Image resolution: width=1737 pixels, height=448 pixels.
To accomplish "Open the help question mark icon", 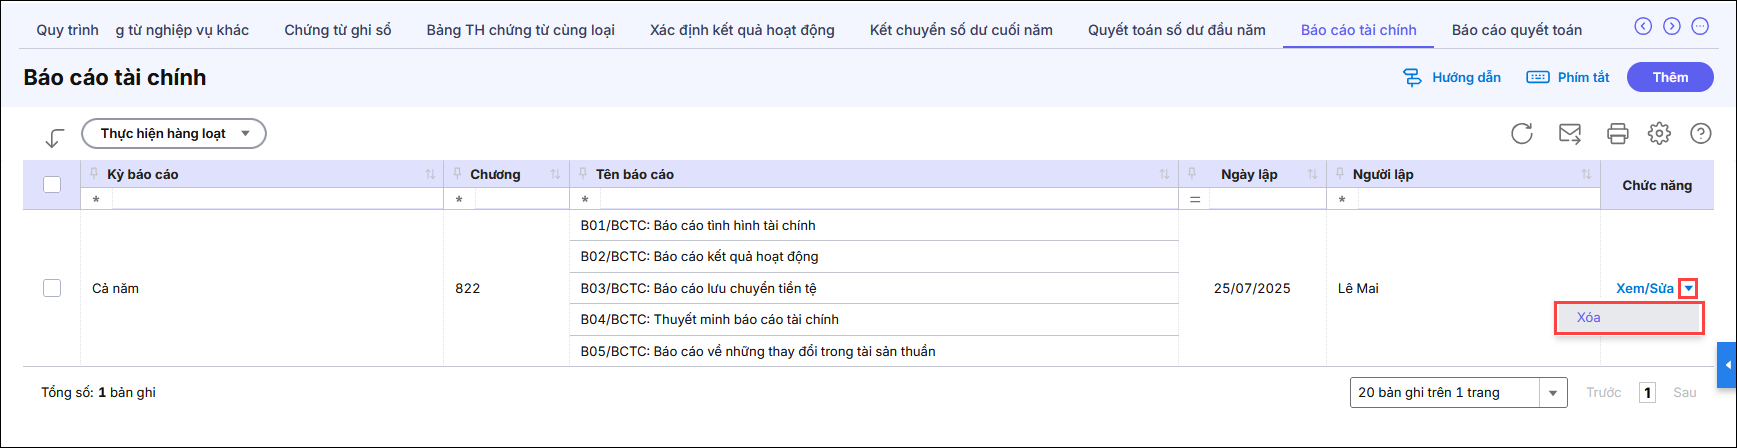I will pyautogui.click(x=1700, y=134).
